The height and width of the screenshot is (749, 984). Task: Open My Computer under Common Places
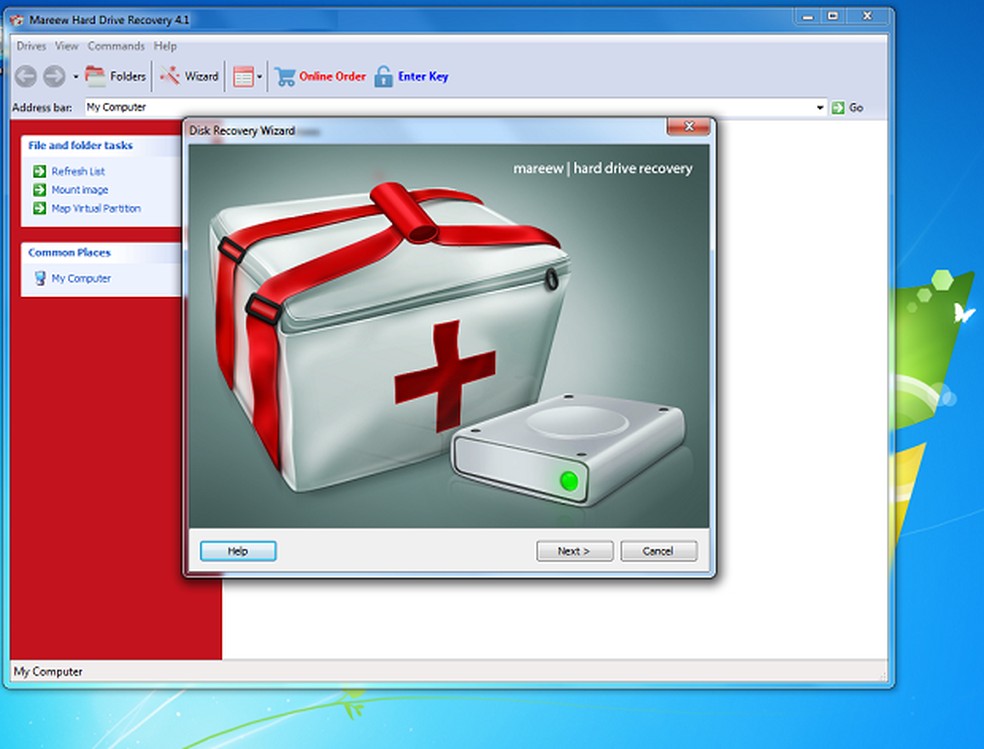[x=81, y=279]
